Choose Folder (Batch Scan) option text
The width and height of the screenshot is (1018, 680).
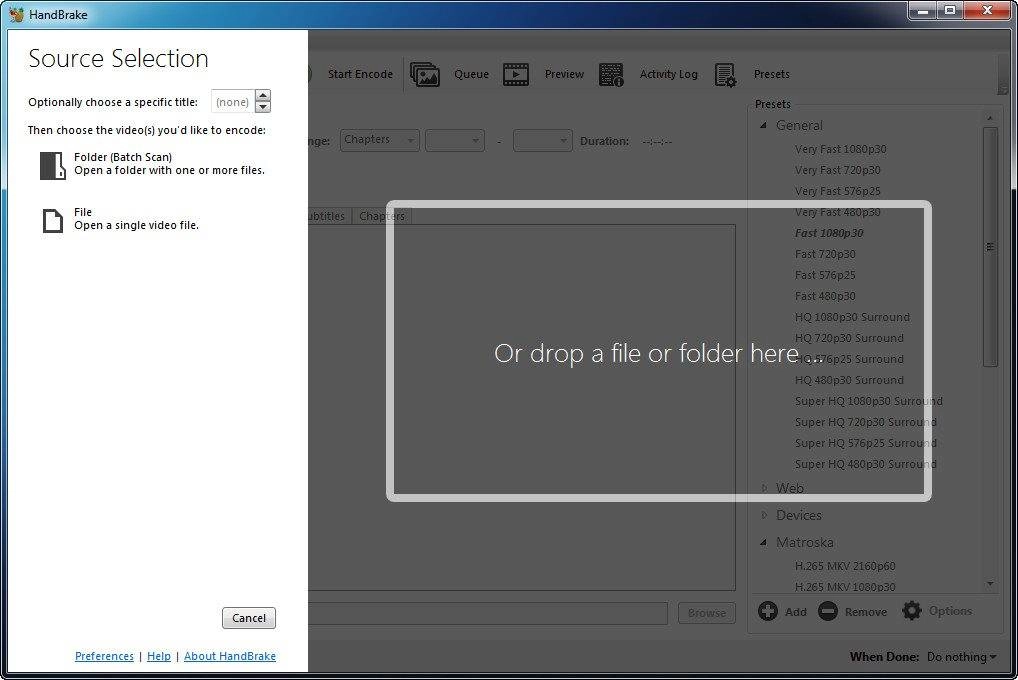coord(169,164)
